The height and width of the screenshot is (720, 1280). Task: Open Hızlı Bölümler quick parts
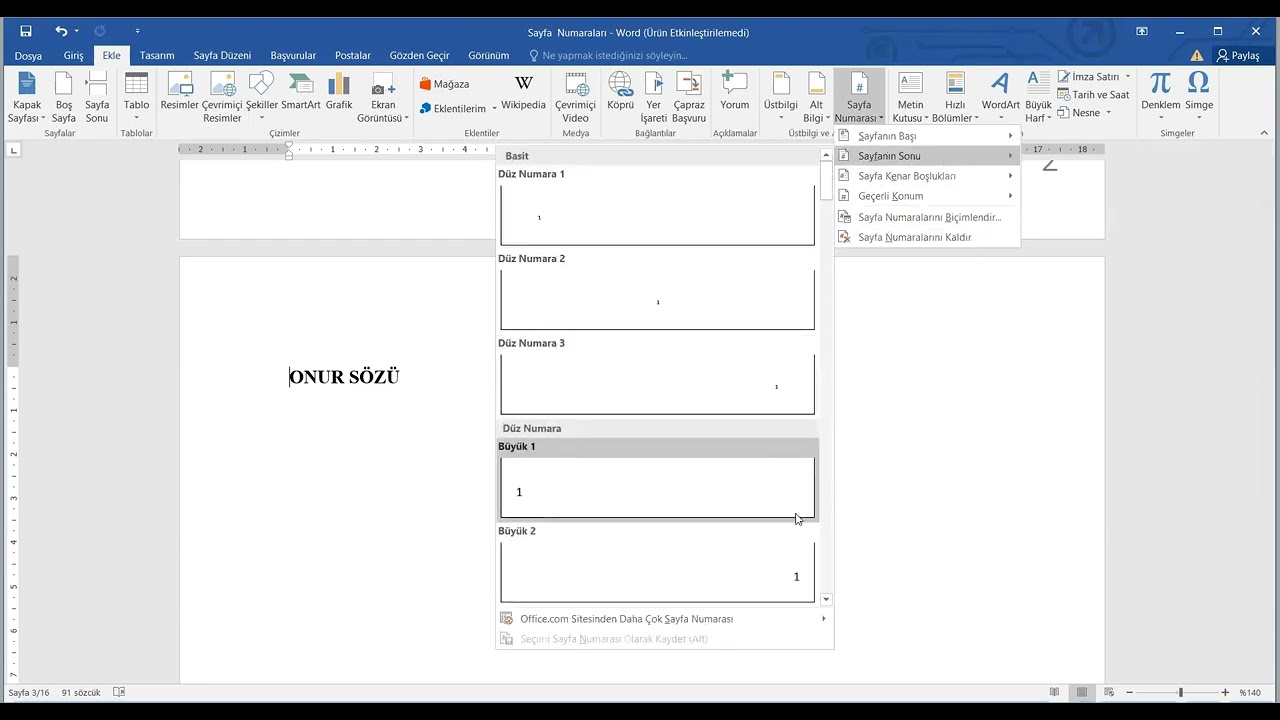pyautogui.click(x=955, y=98)
